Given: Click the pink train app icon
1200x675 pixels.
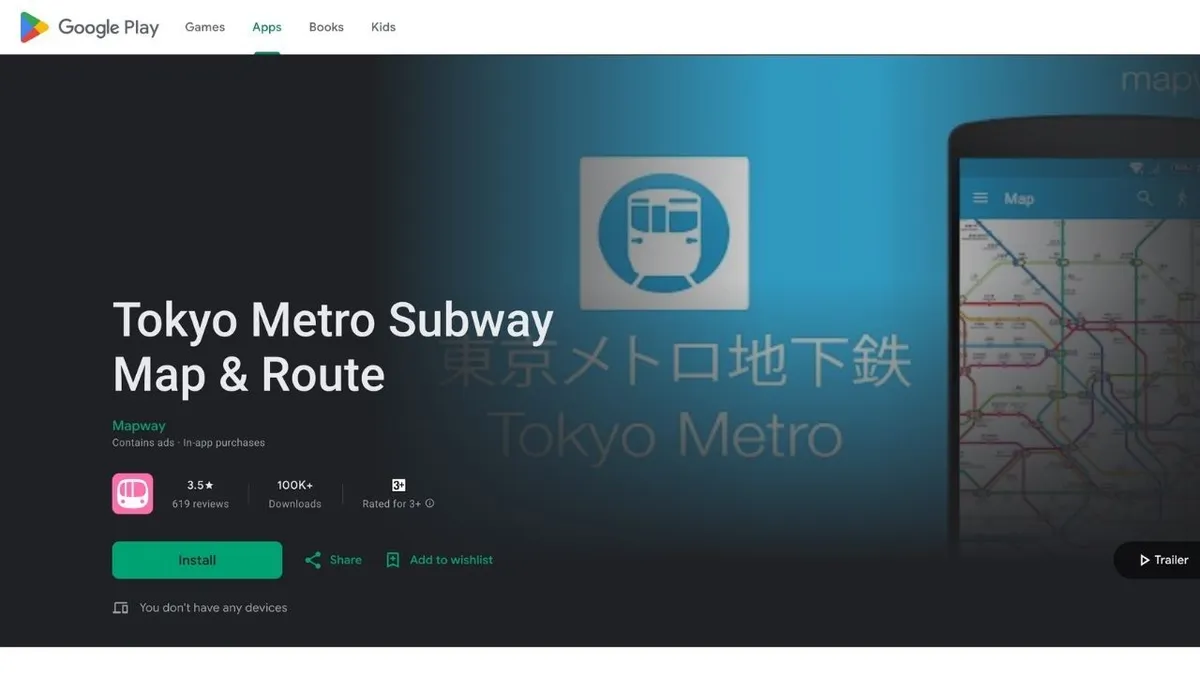Looking at the screenshot, I should tap(132, 494).
